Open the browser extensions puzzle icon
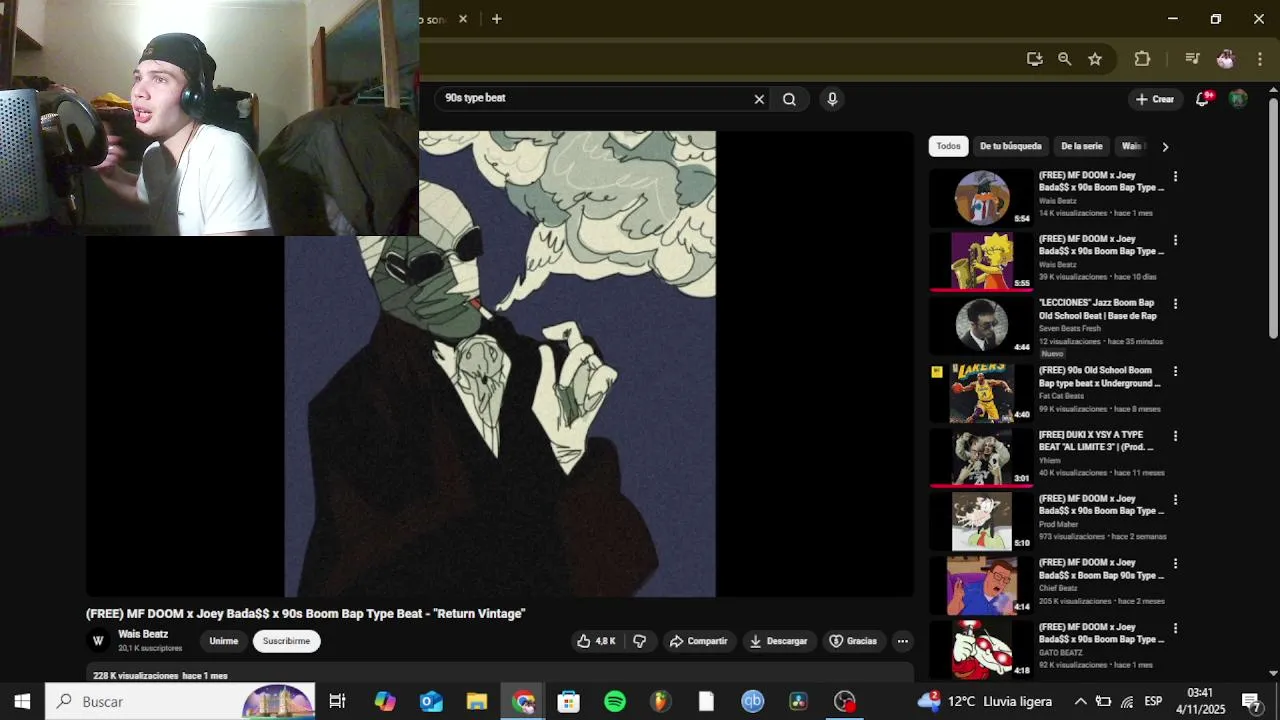Screen dimensions: 1280x720 [x=1142, y=59]
